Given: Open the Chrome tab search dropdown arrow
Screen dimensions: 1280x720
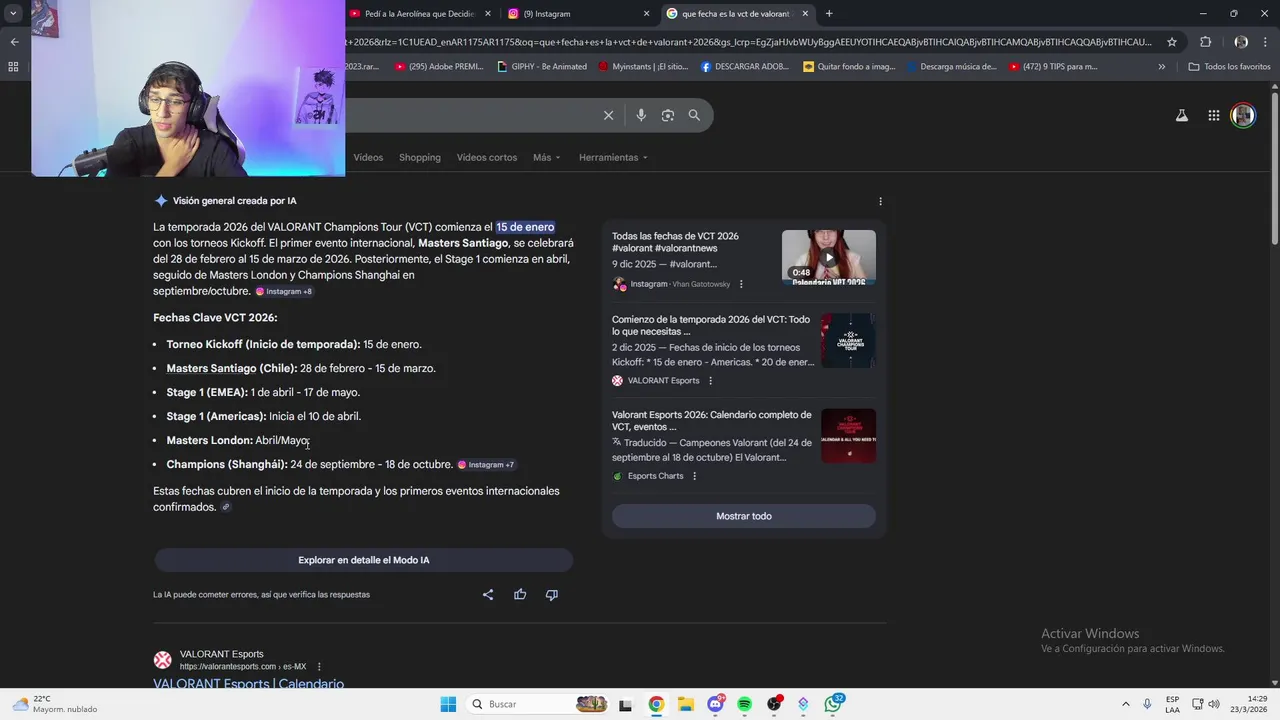Looking at the screenshot, I should 13,14.
